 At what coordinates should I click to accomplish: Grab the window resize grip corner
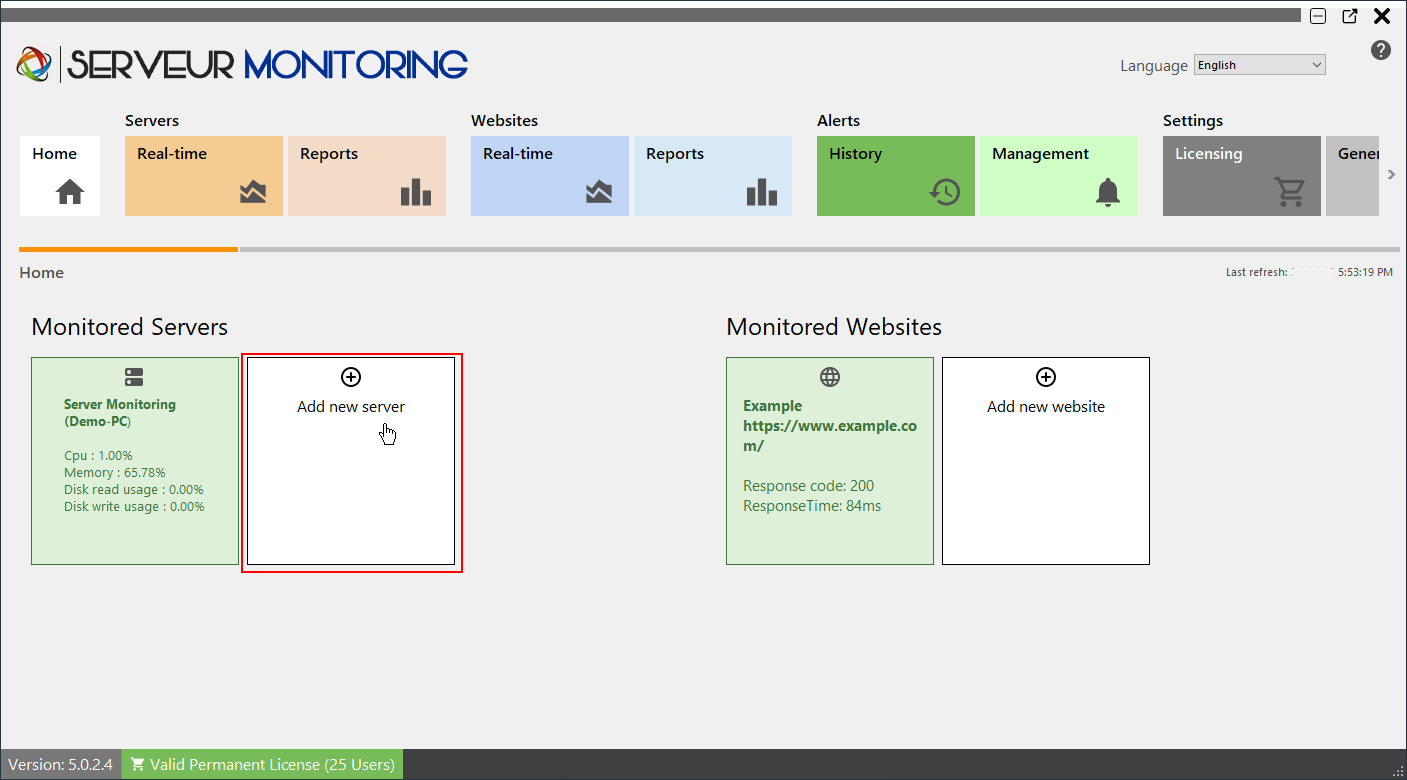pyautogui.click(x=1399, y=772)
